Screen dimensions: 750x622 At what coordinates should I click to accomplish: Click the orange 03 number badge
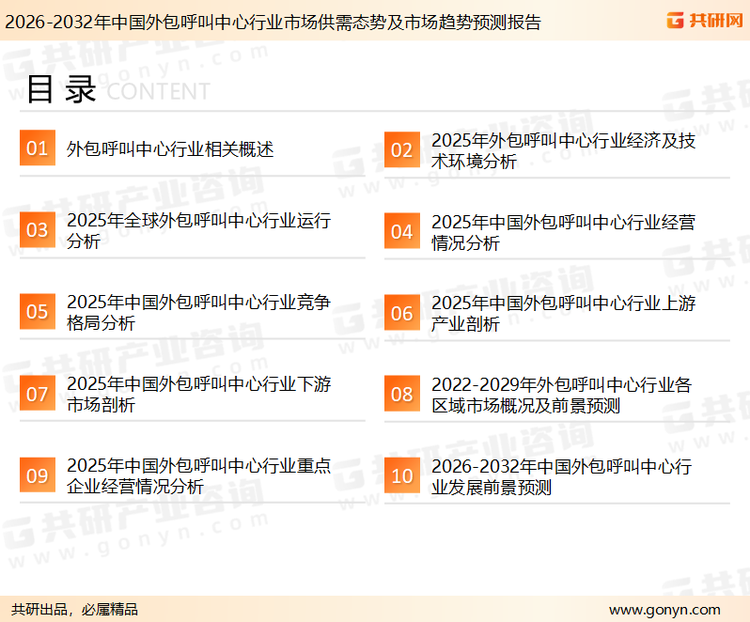(x=37, y=230)
